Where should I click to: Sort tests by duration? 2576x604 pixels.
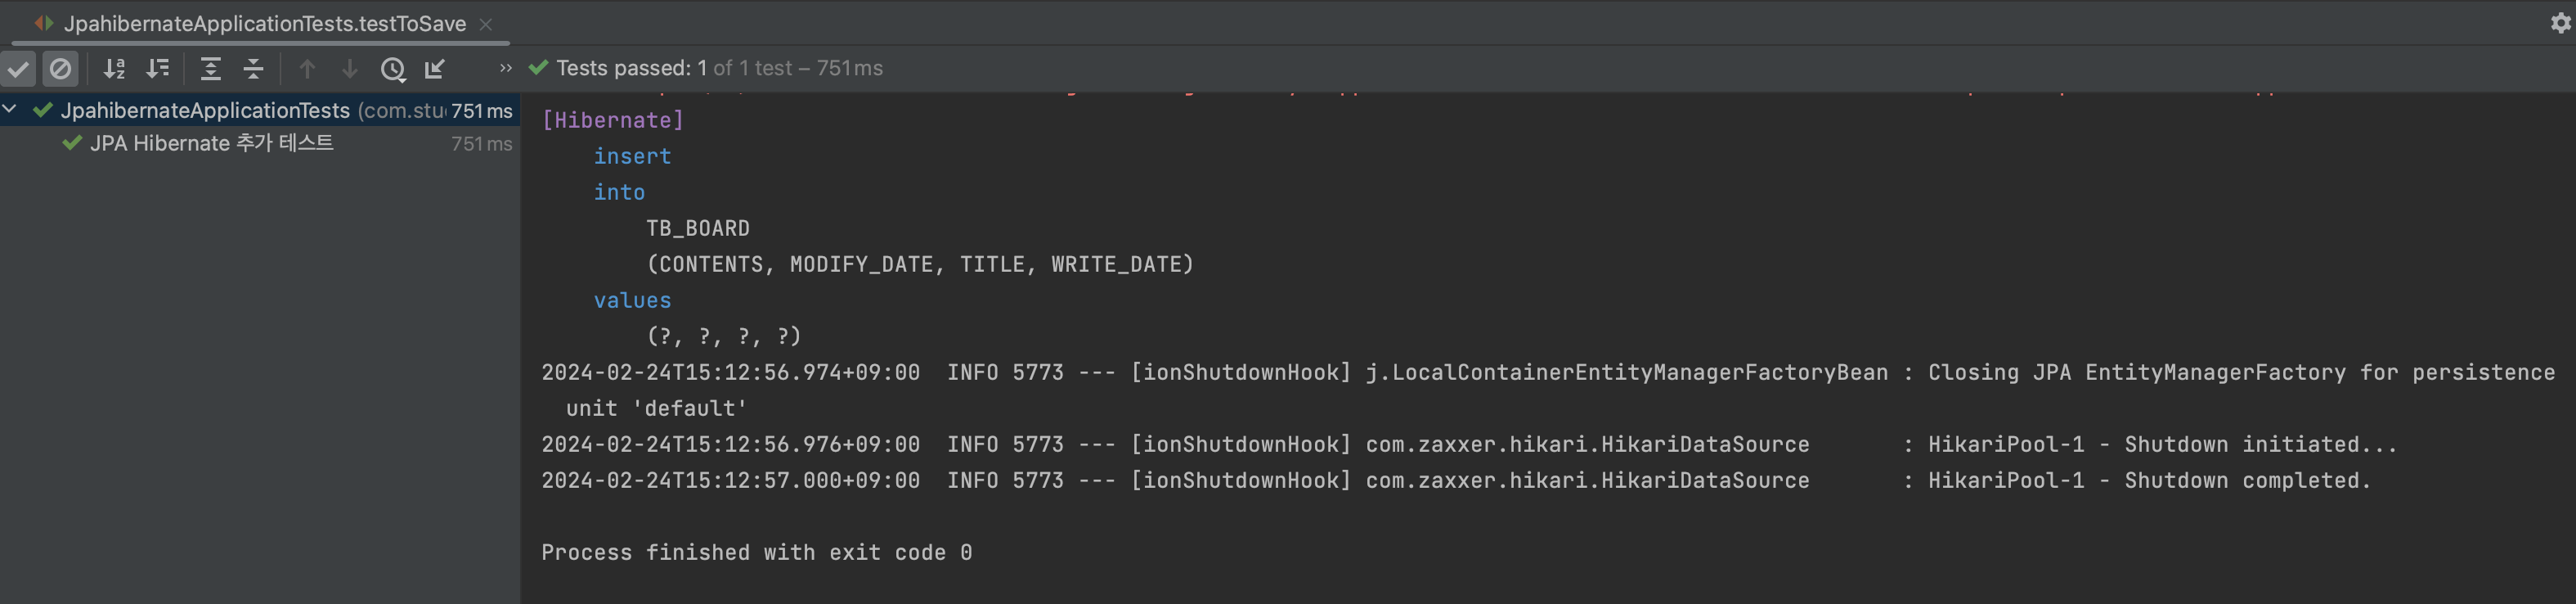click(x=157, y=68)
